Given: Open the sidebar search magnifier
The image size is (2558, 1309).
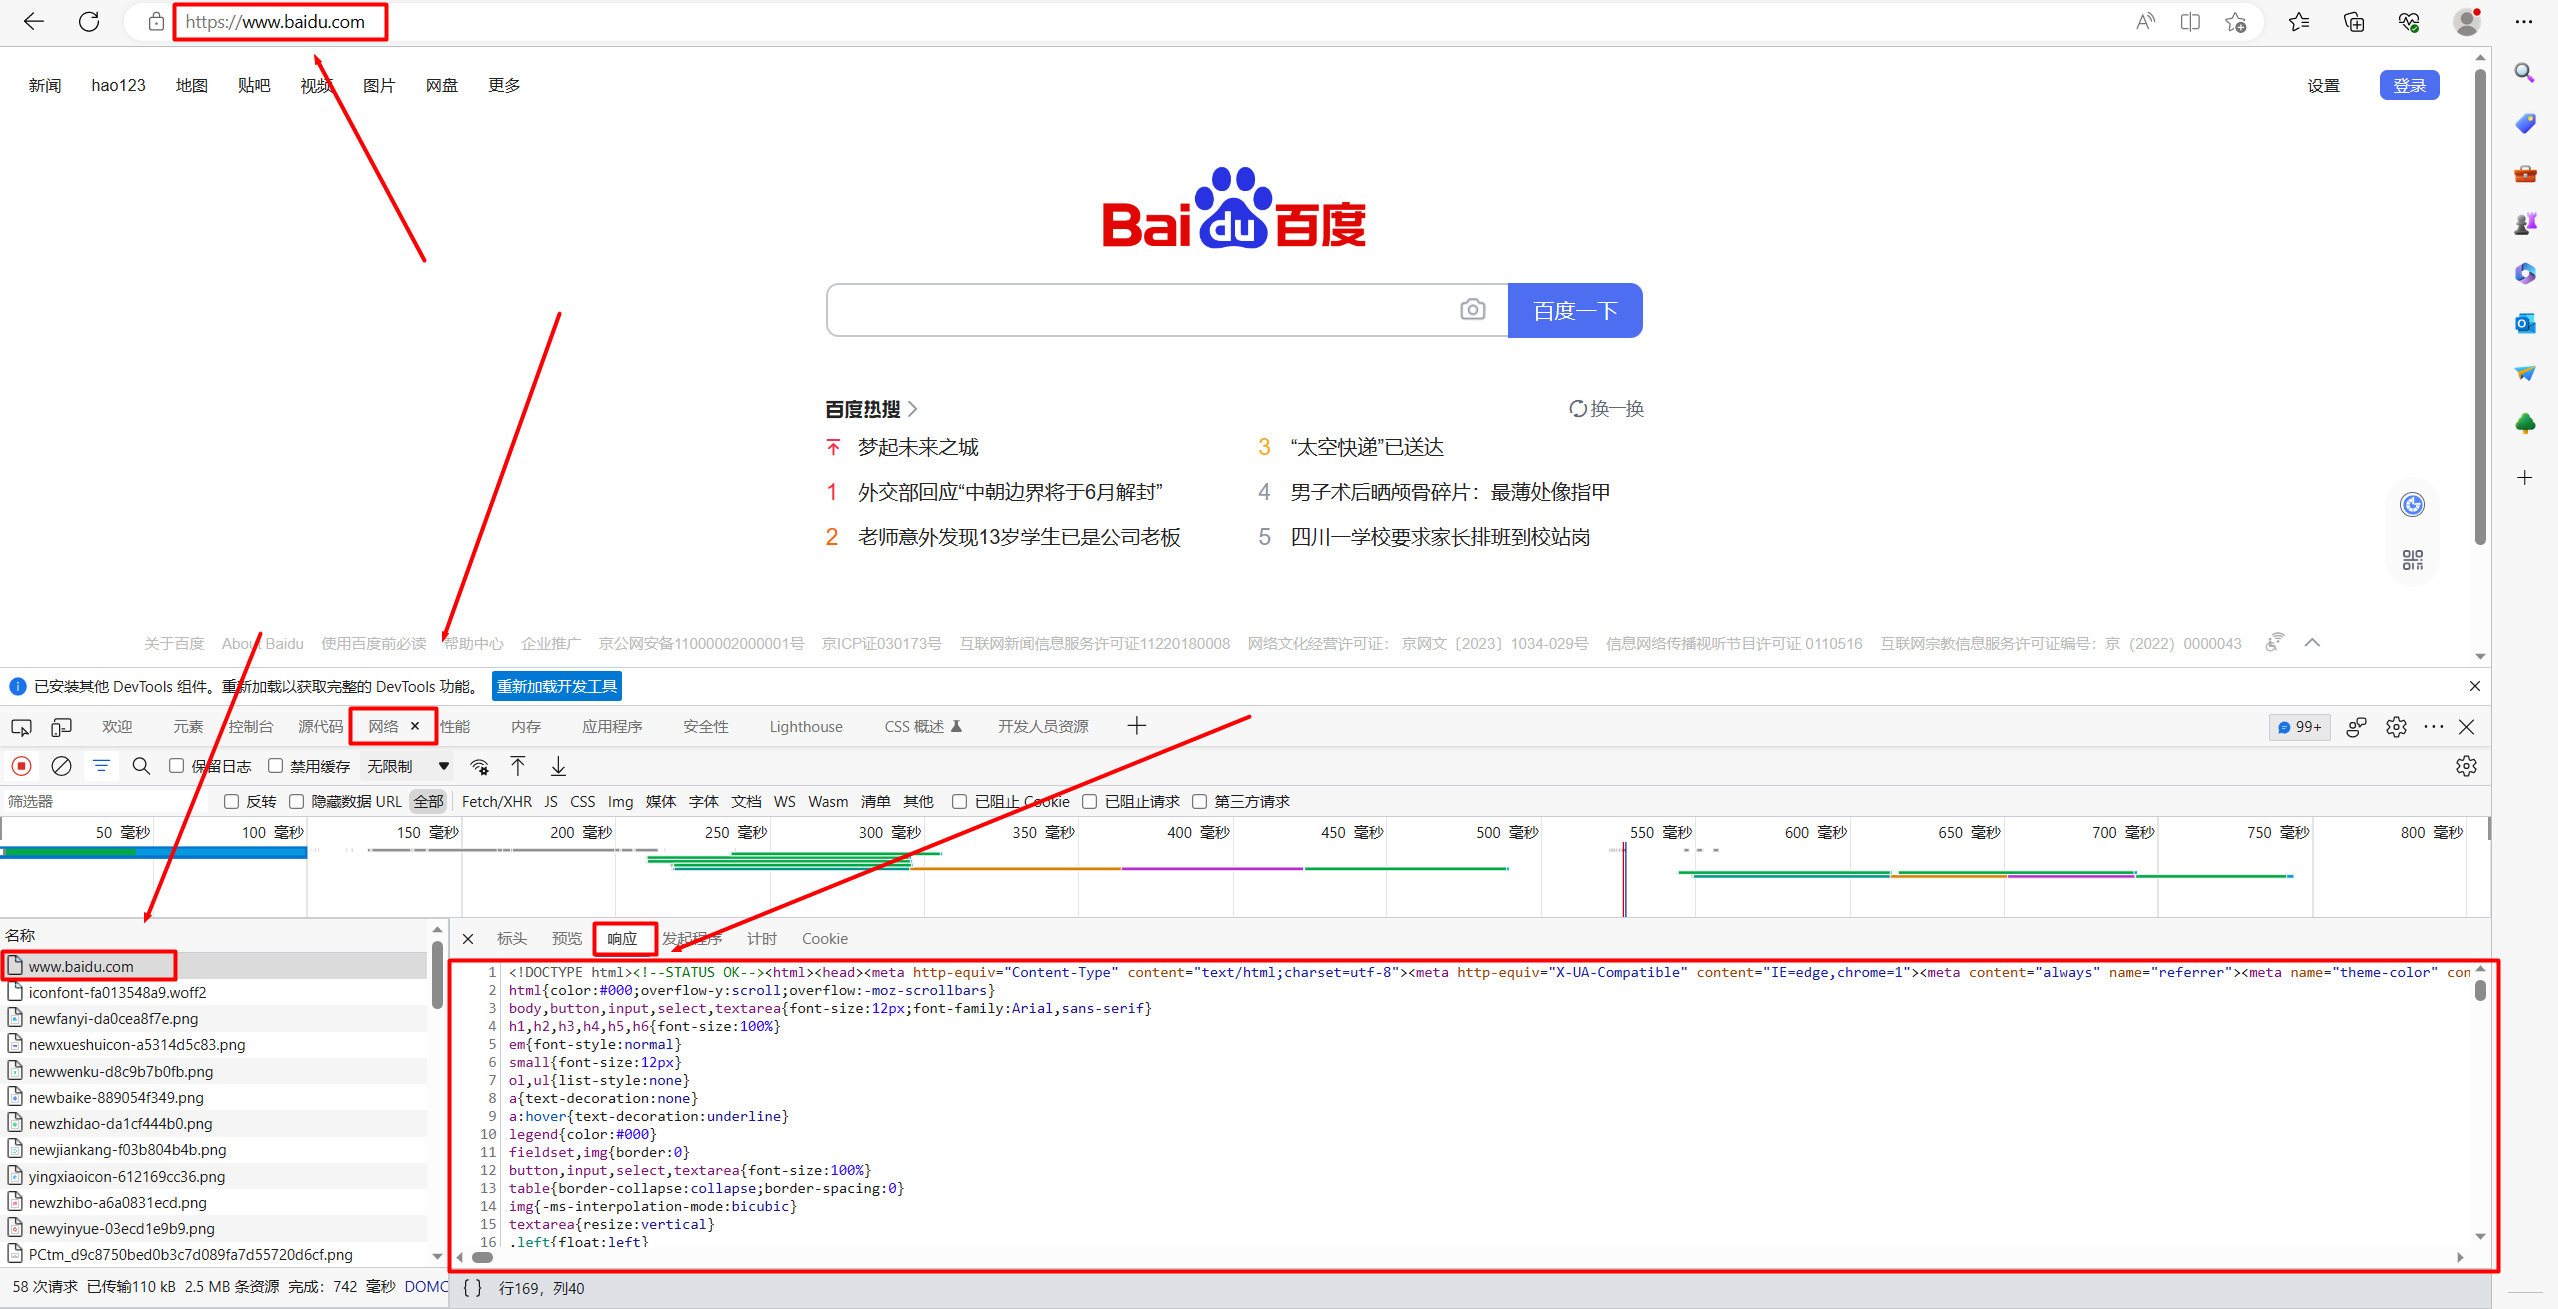Looking at the screenshot, I should [2525, 73].
